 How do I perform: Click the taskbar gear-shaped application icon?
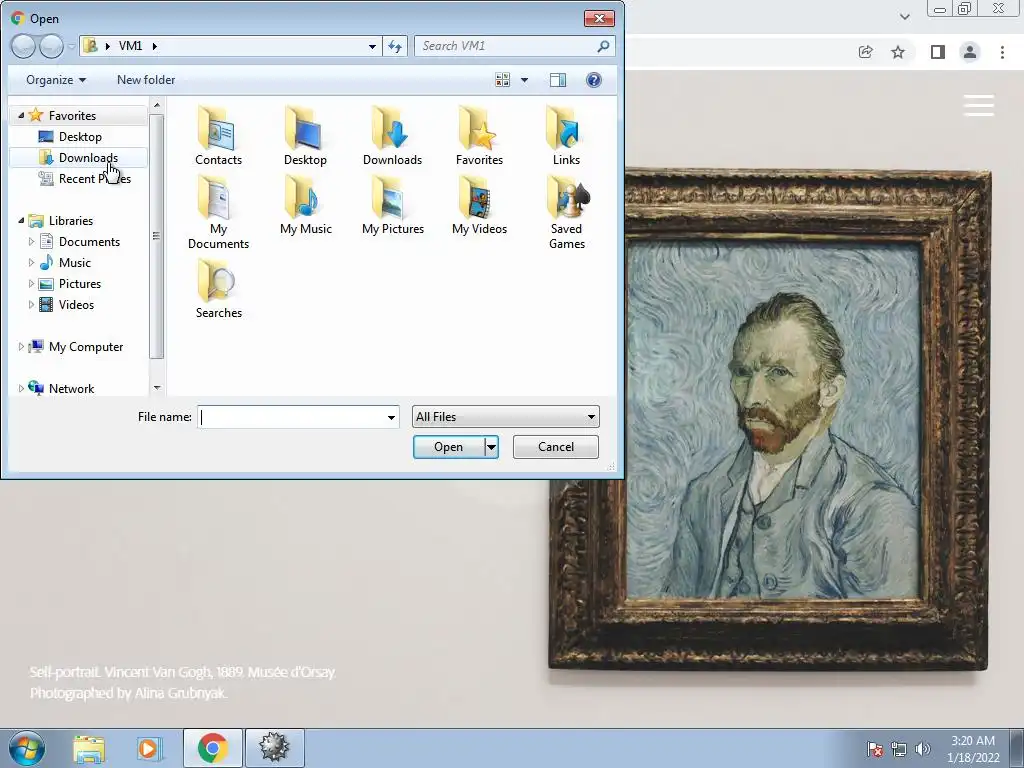274,748
